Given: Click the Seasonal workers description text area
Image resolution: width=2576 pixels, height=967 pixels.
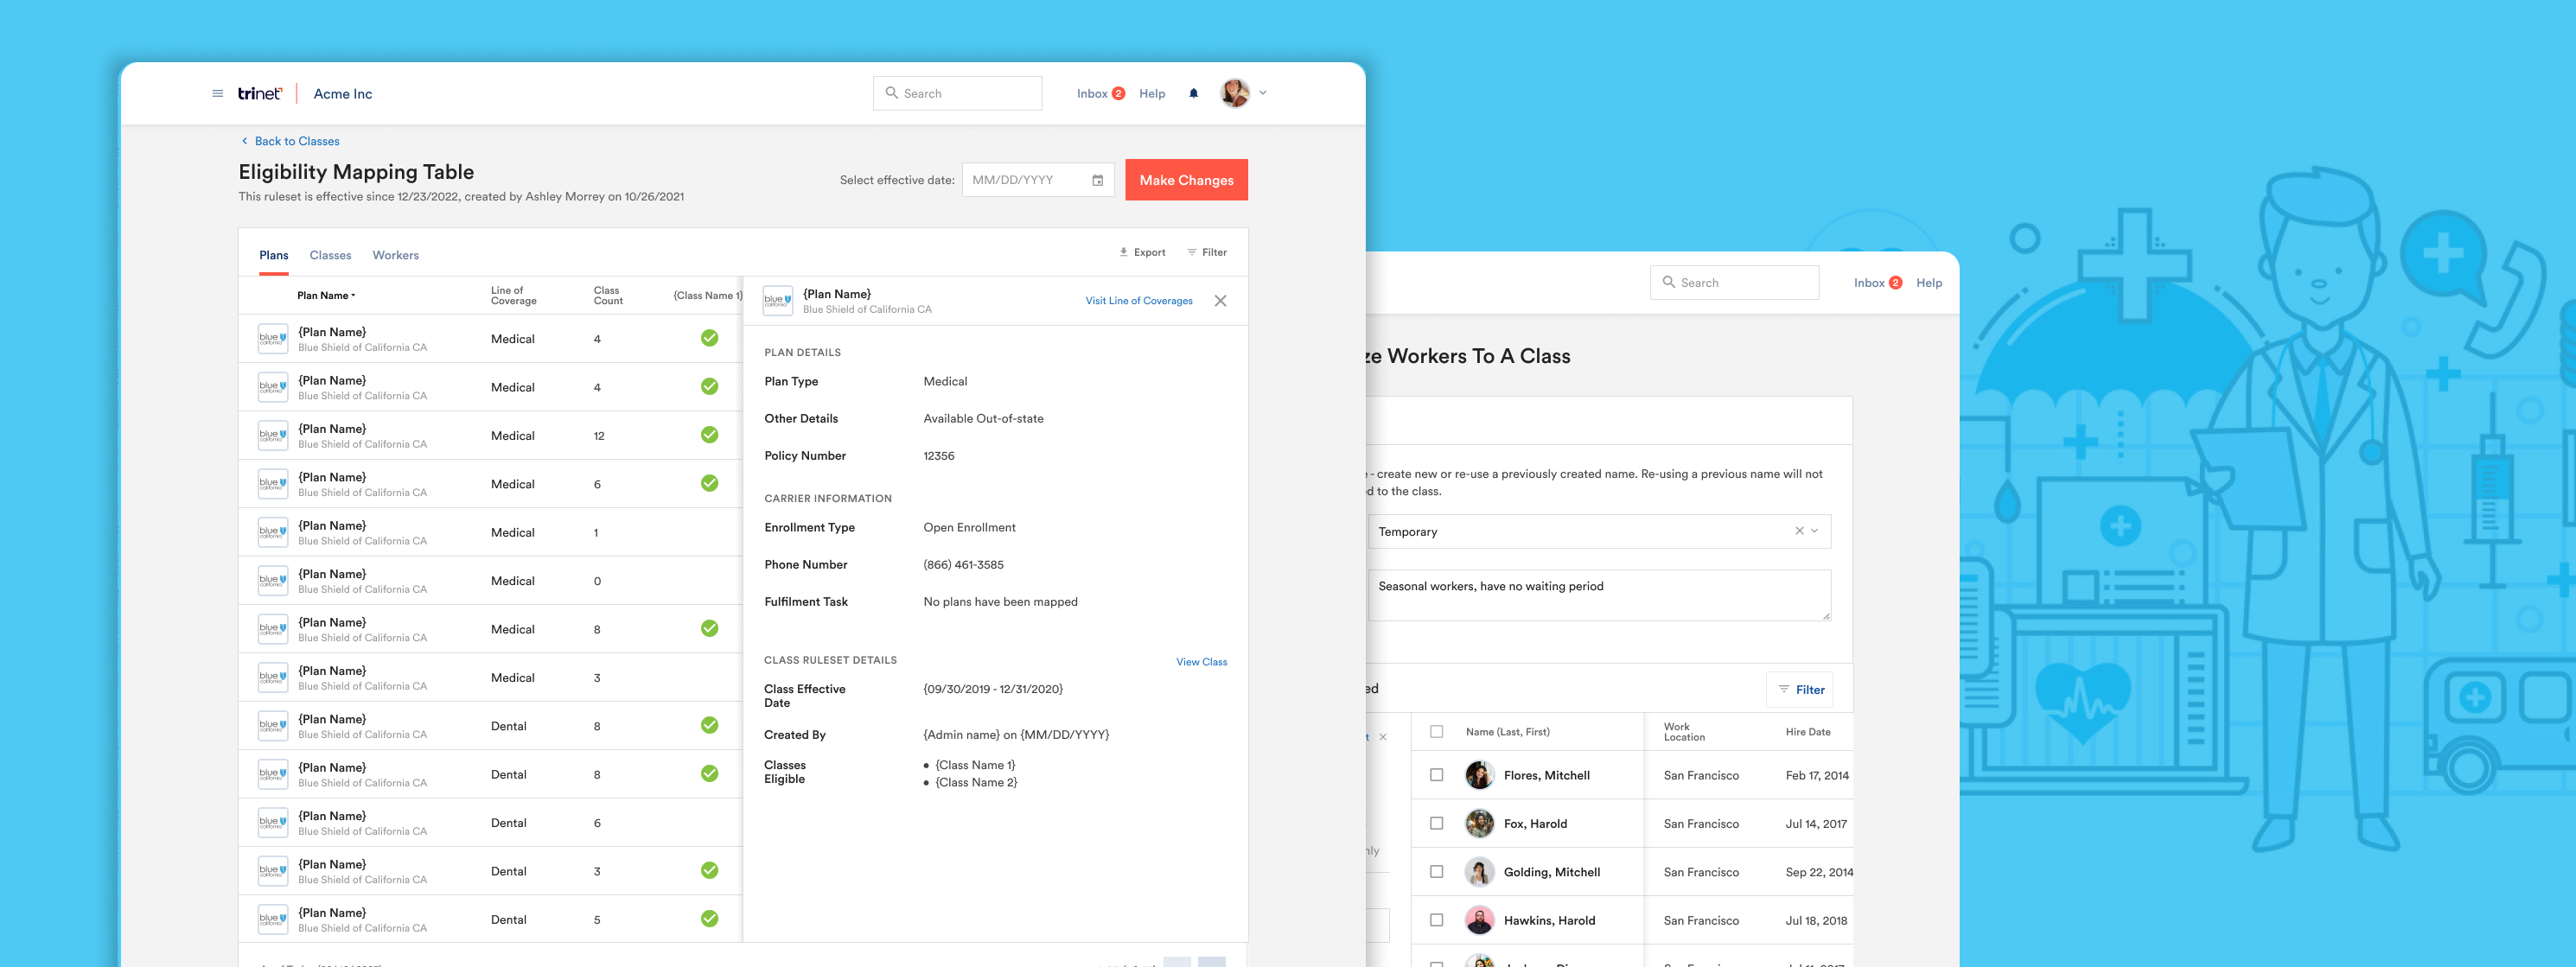Looking at the screenshot, I should (1599, 596).
